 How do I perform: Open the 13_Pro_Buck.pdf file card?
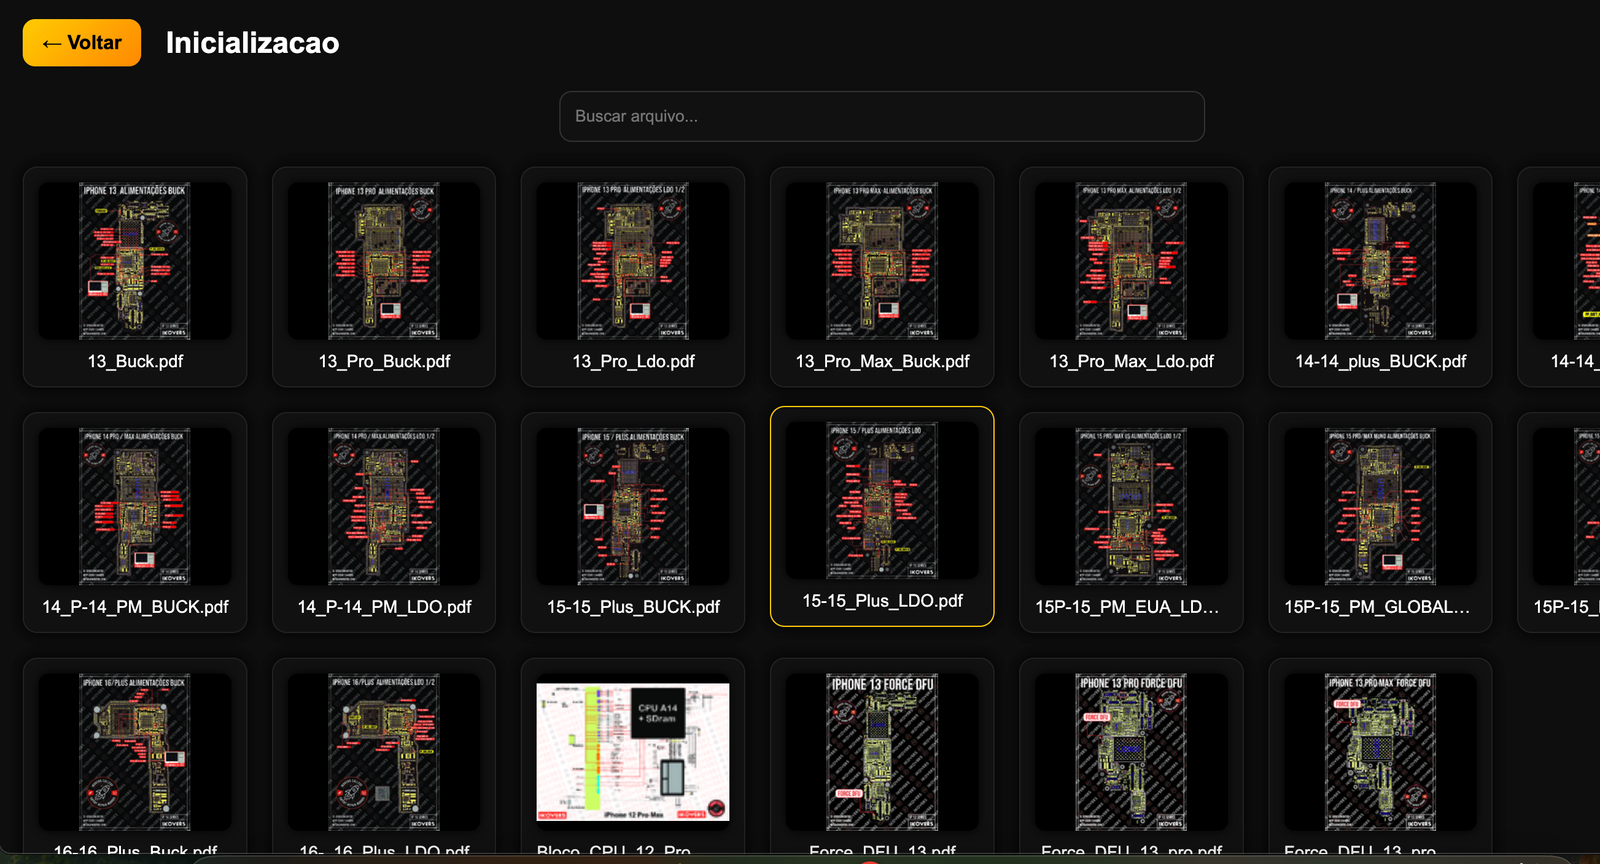[384, 277]
